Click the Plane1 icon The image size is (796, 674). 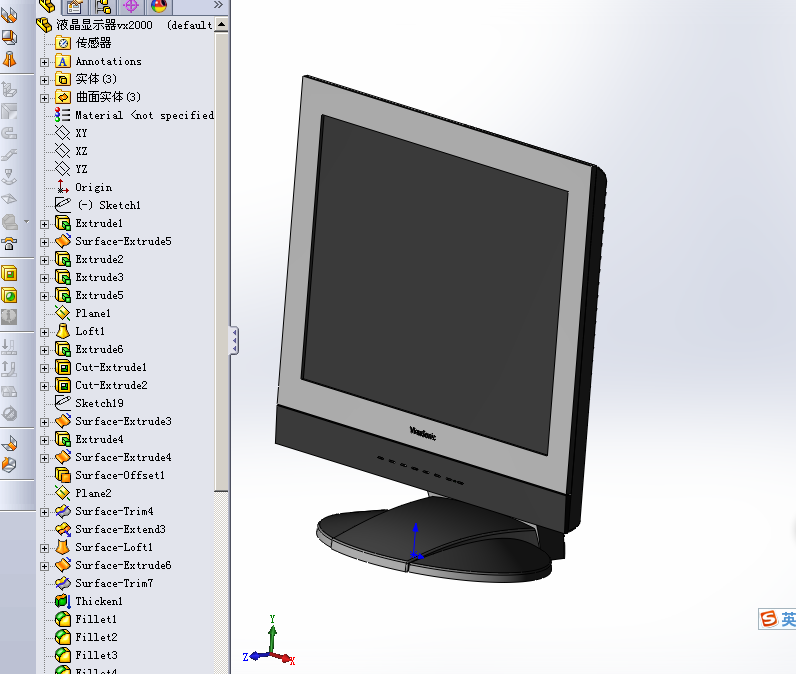pyautogui.click(x=62, y=313)
